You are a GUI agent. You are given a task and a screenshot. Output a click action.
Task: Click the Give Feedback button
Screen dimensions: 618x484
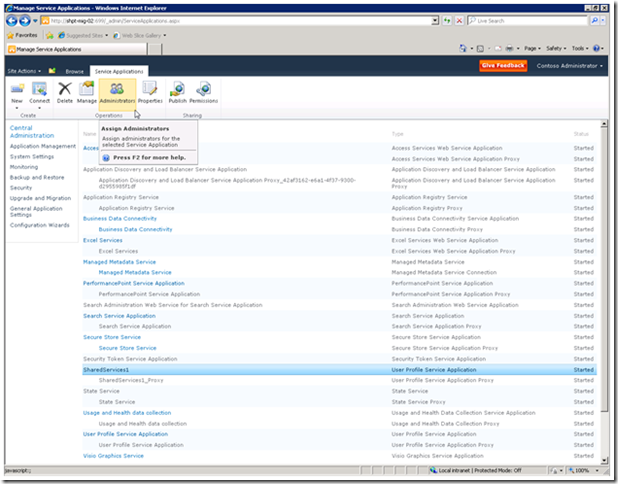tap(503, 65)
